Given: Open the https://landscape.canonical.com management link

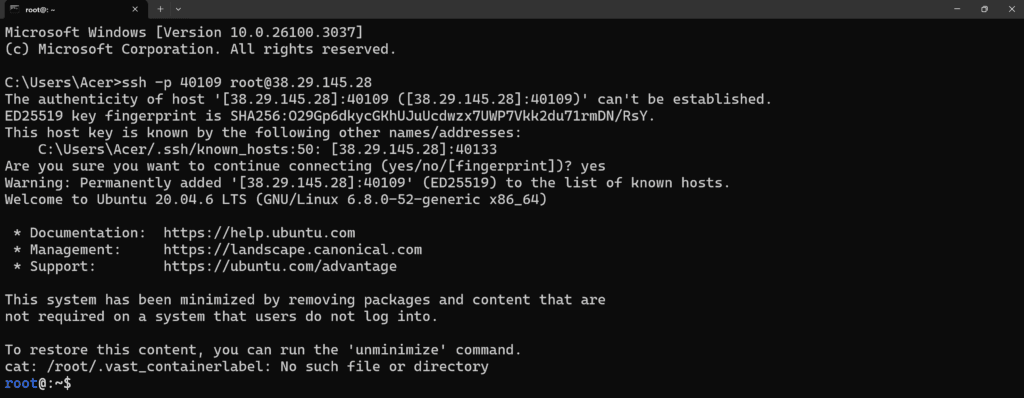Looking at the screenshot, I should point(293,250).
